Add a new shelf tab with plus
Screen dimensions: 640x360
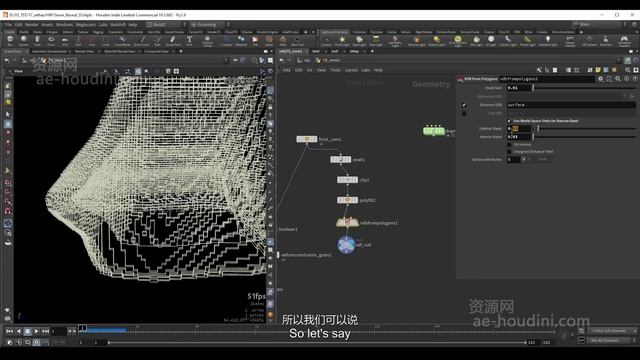pyautogui.click(x=305, y=32)
